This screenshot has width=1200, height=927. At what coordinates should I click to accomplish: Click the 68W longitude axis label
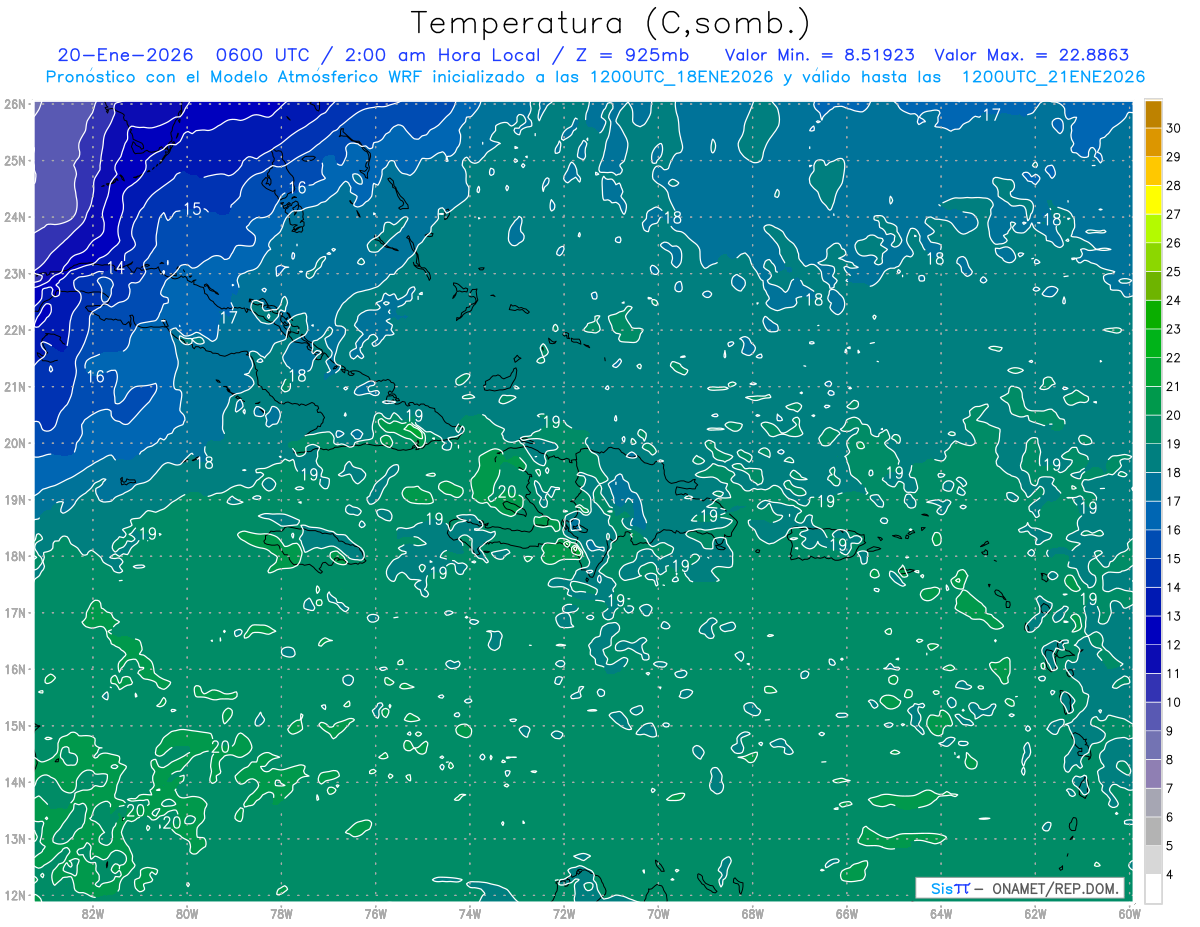coord(753,912)
